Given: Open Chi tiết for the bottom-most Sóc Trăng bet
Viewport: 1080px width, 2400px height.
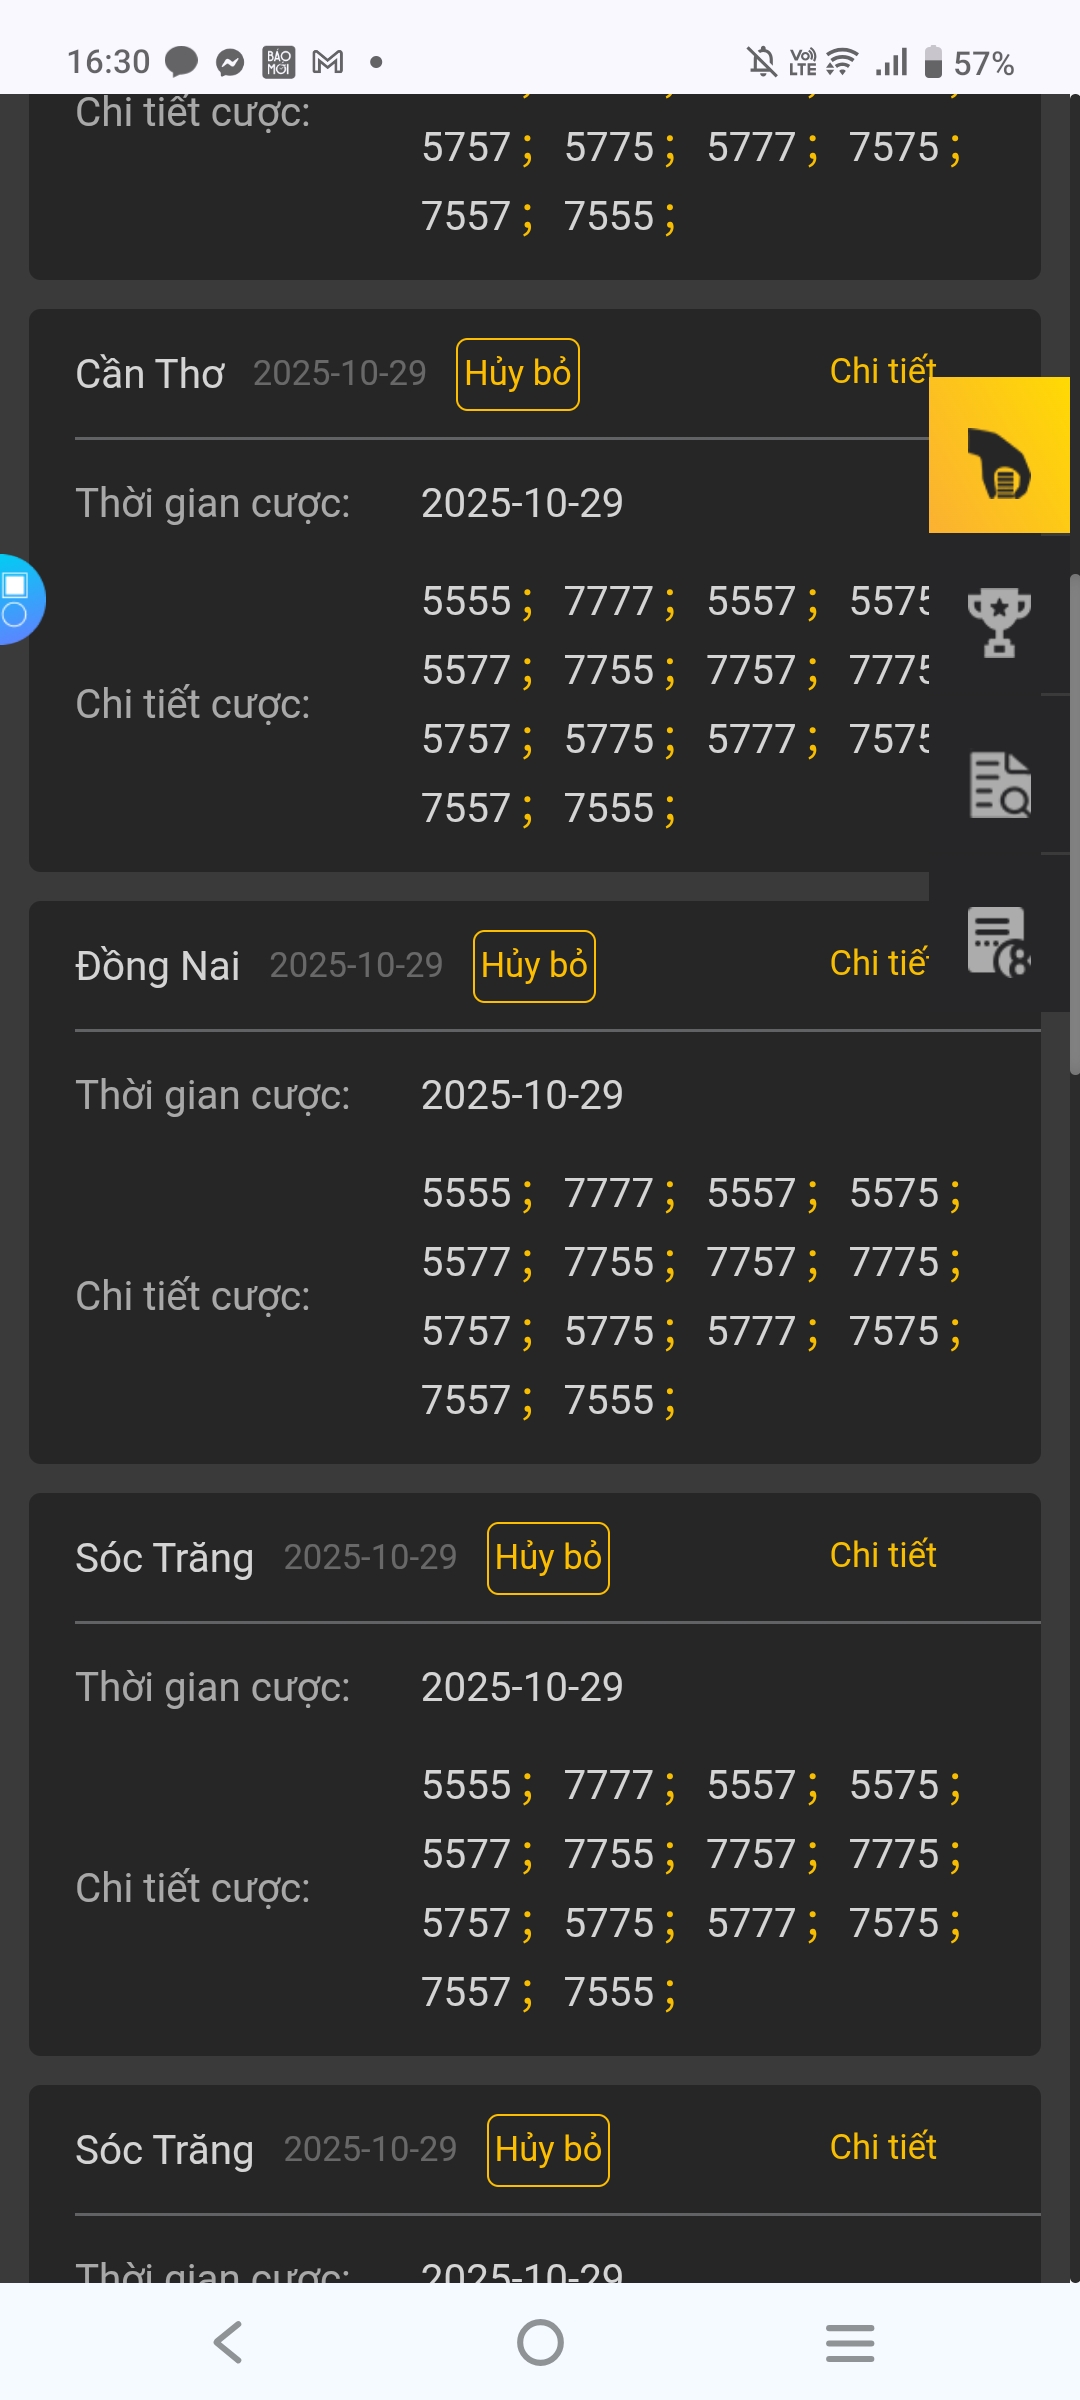Looking at the screenshot, I should click(x=883, y=2147).
